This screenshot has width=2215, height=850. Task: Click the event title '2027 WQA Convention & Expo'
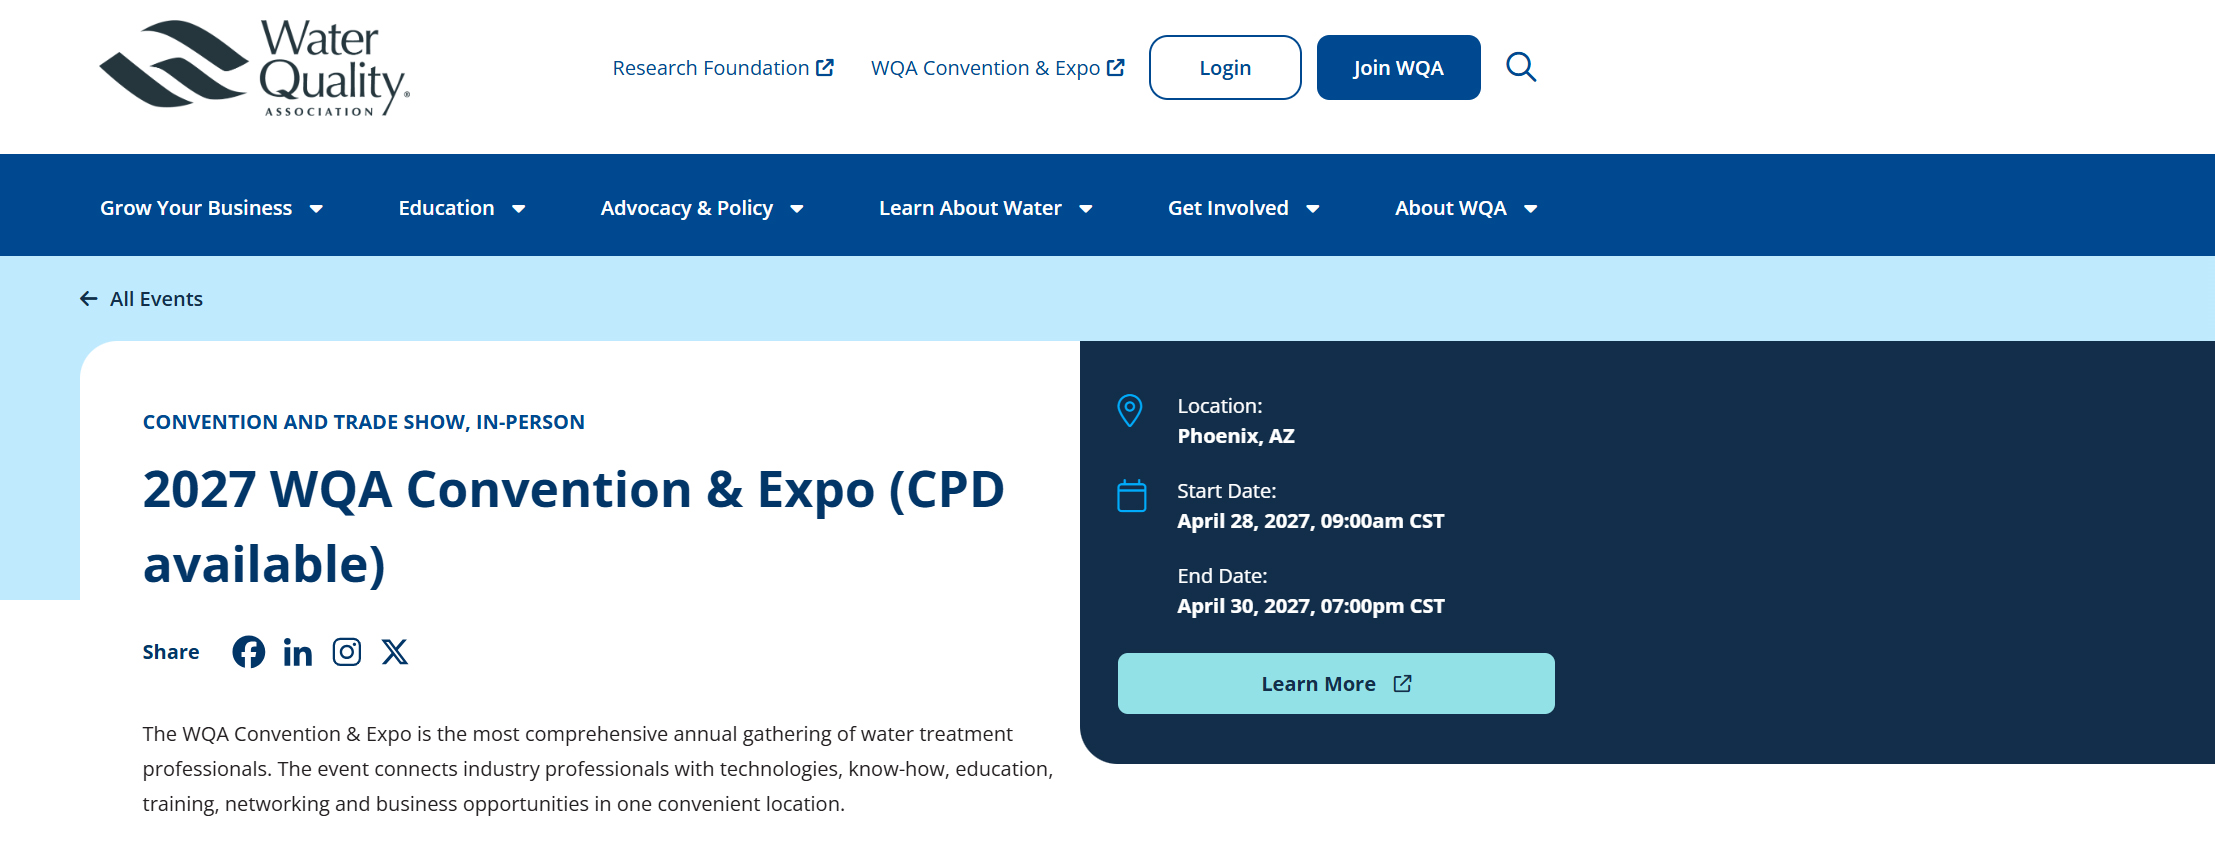[574, 526]
